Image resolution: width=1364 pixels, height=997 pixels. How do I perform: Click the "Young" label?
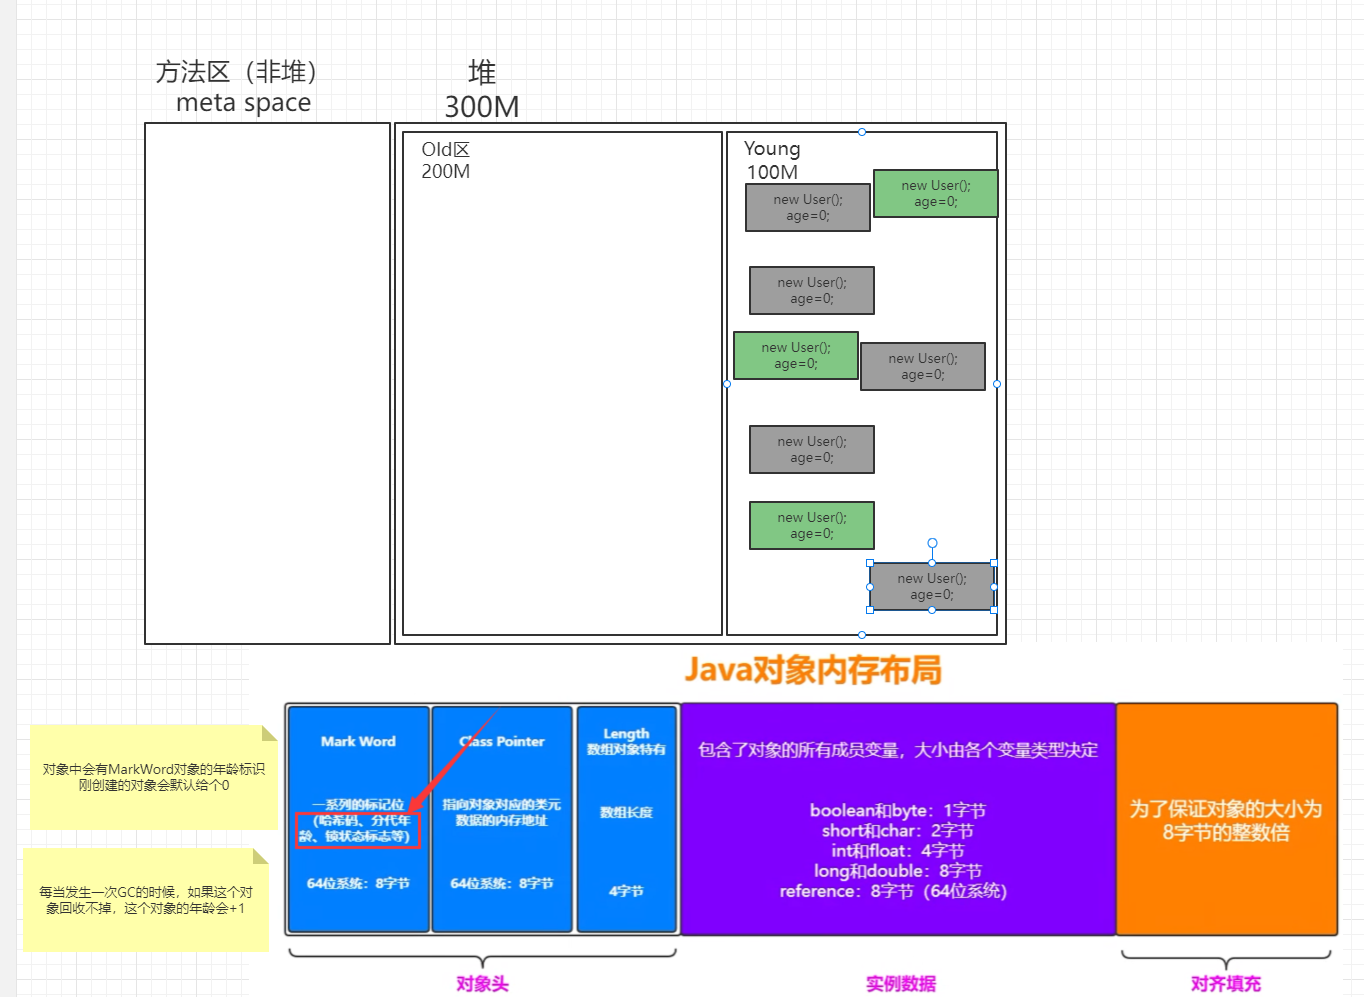tap(772, 149)
